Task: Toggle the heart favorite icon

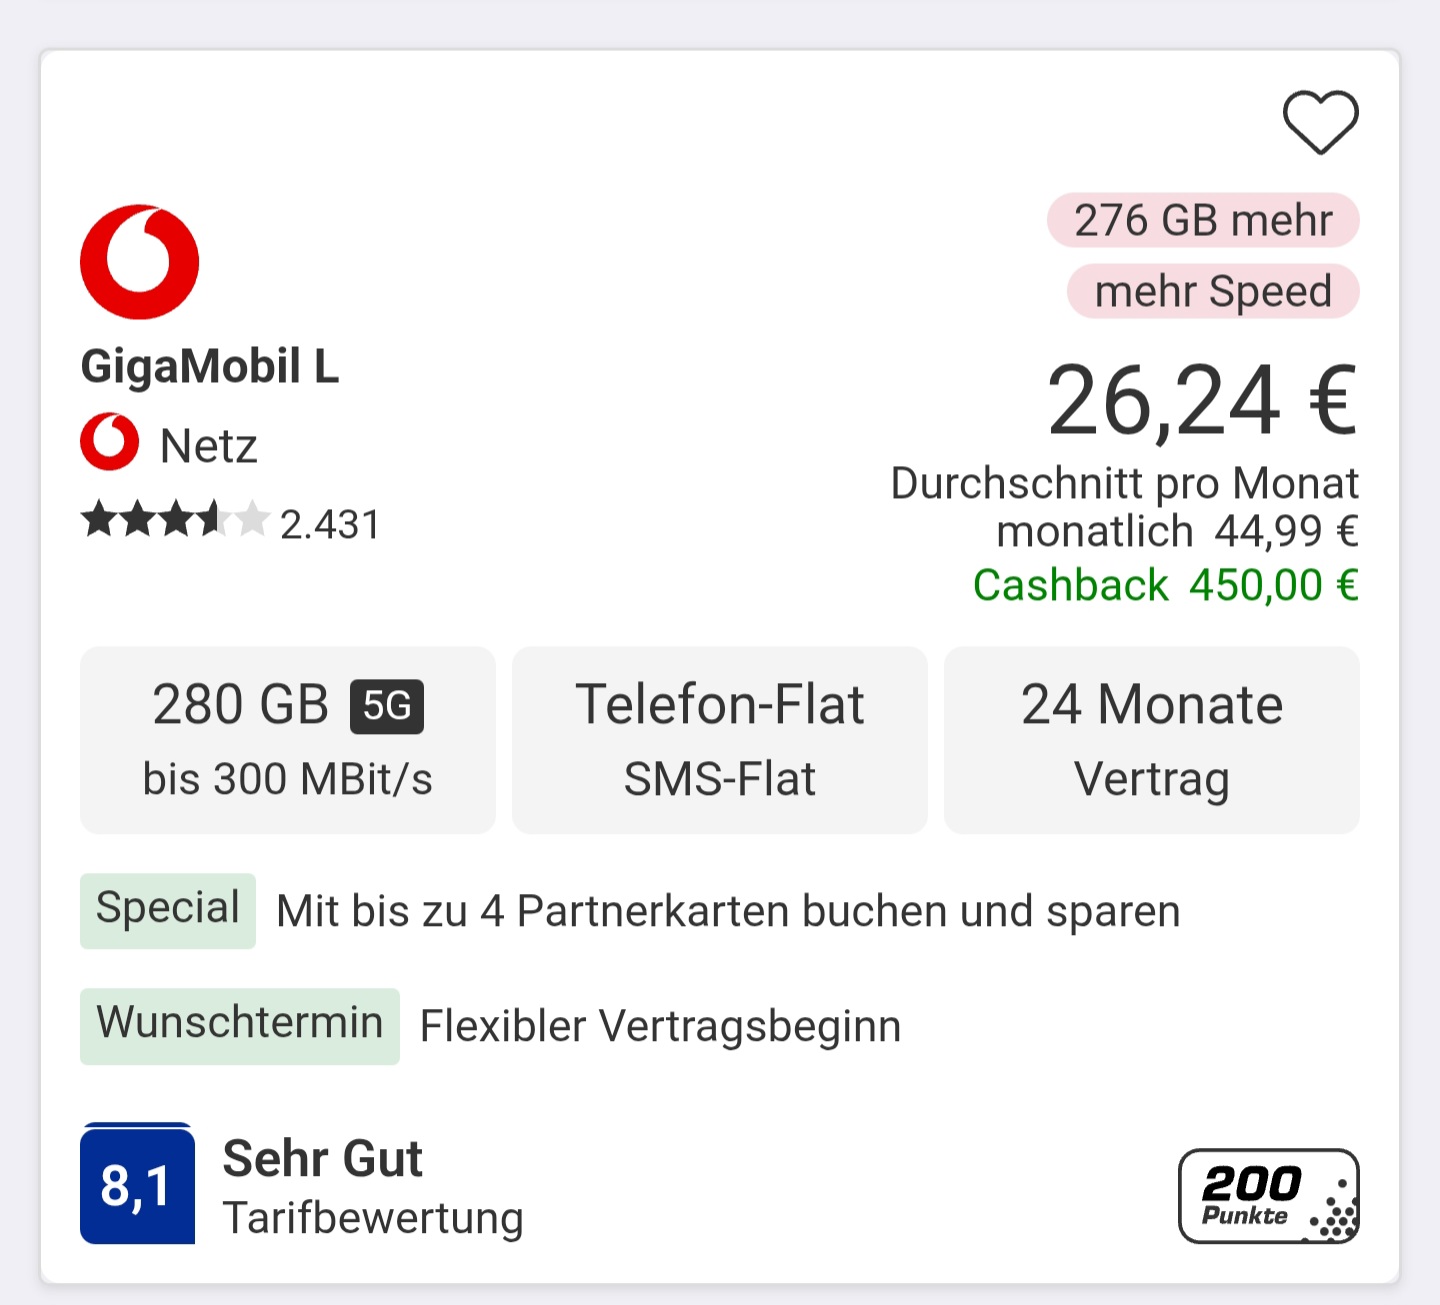Action: coord(1320,122)
